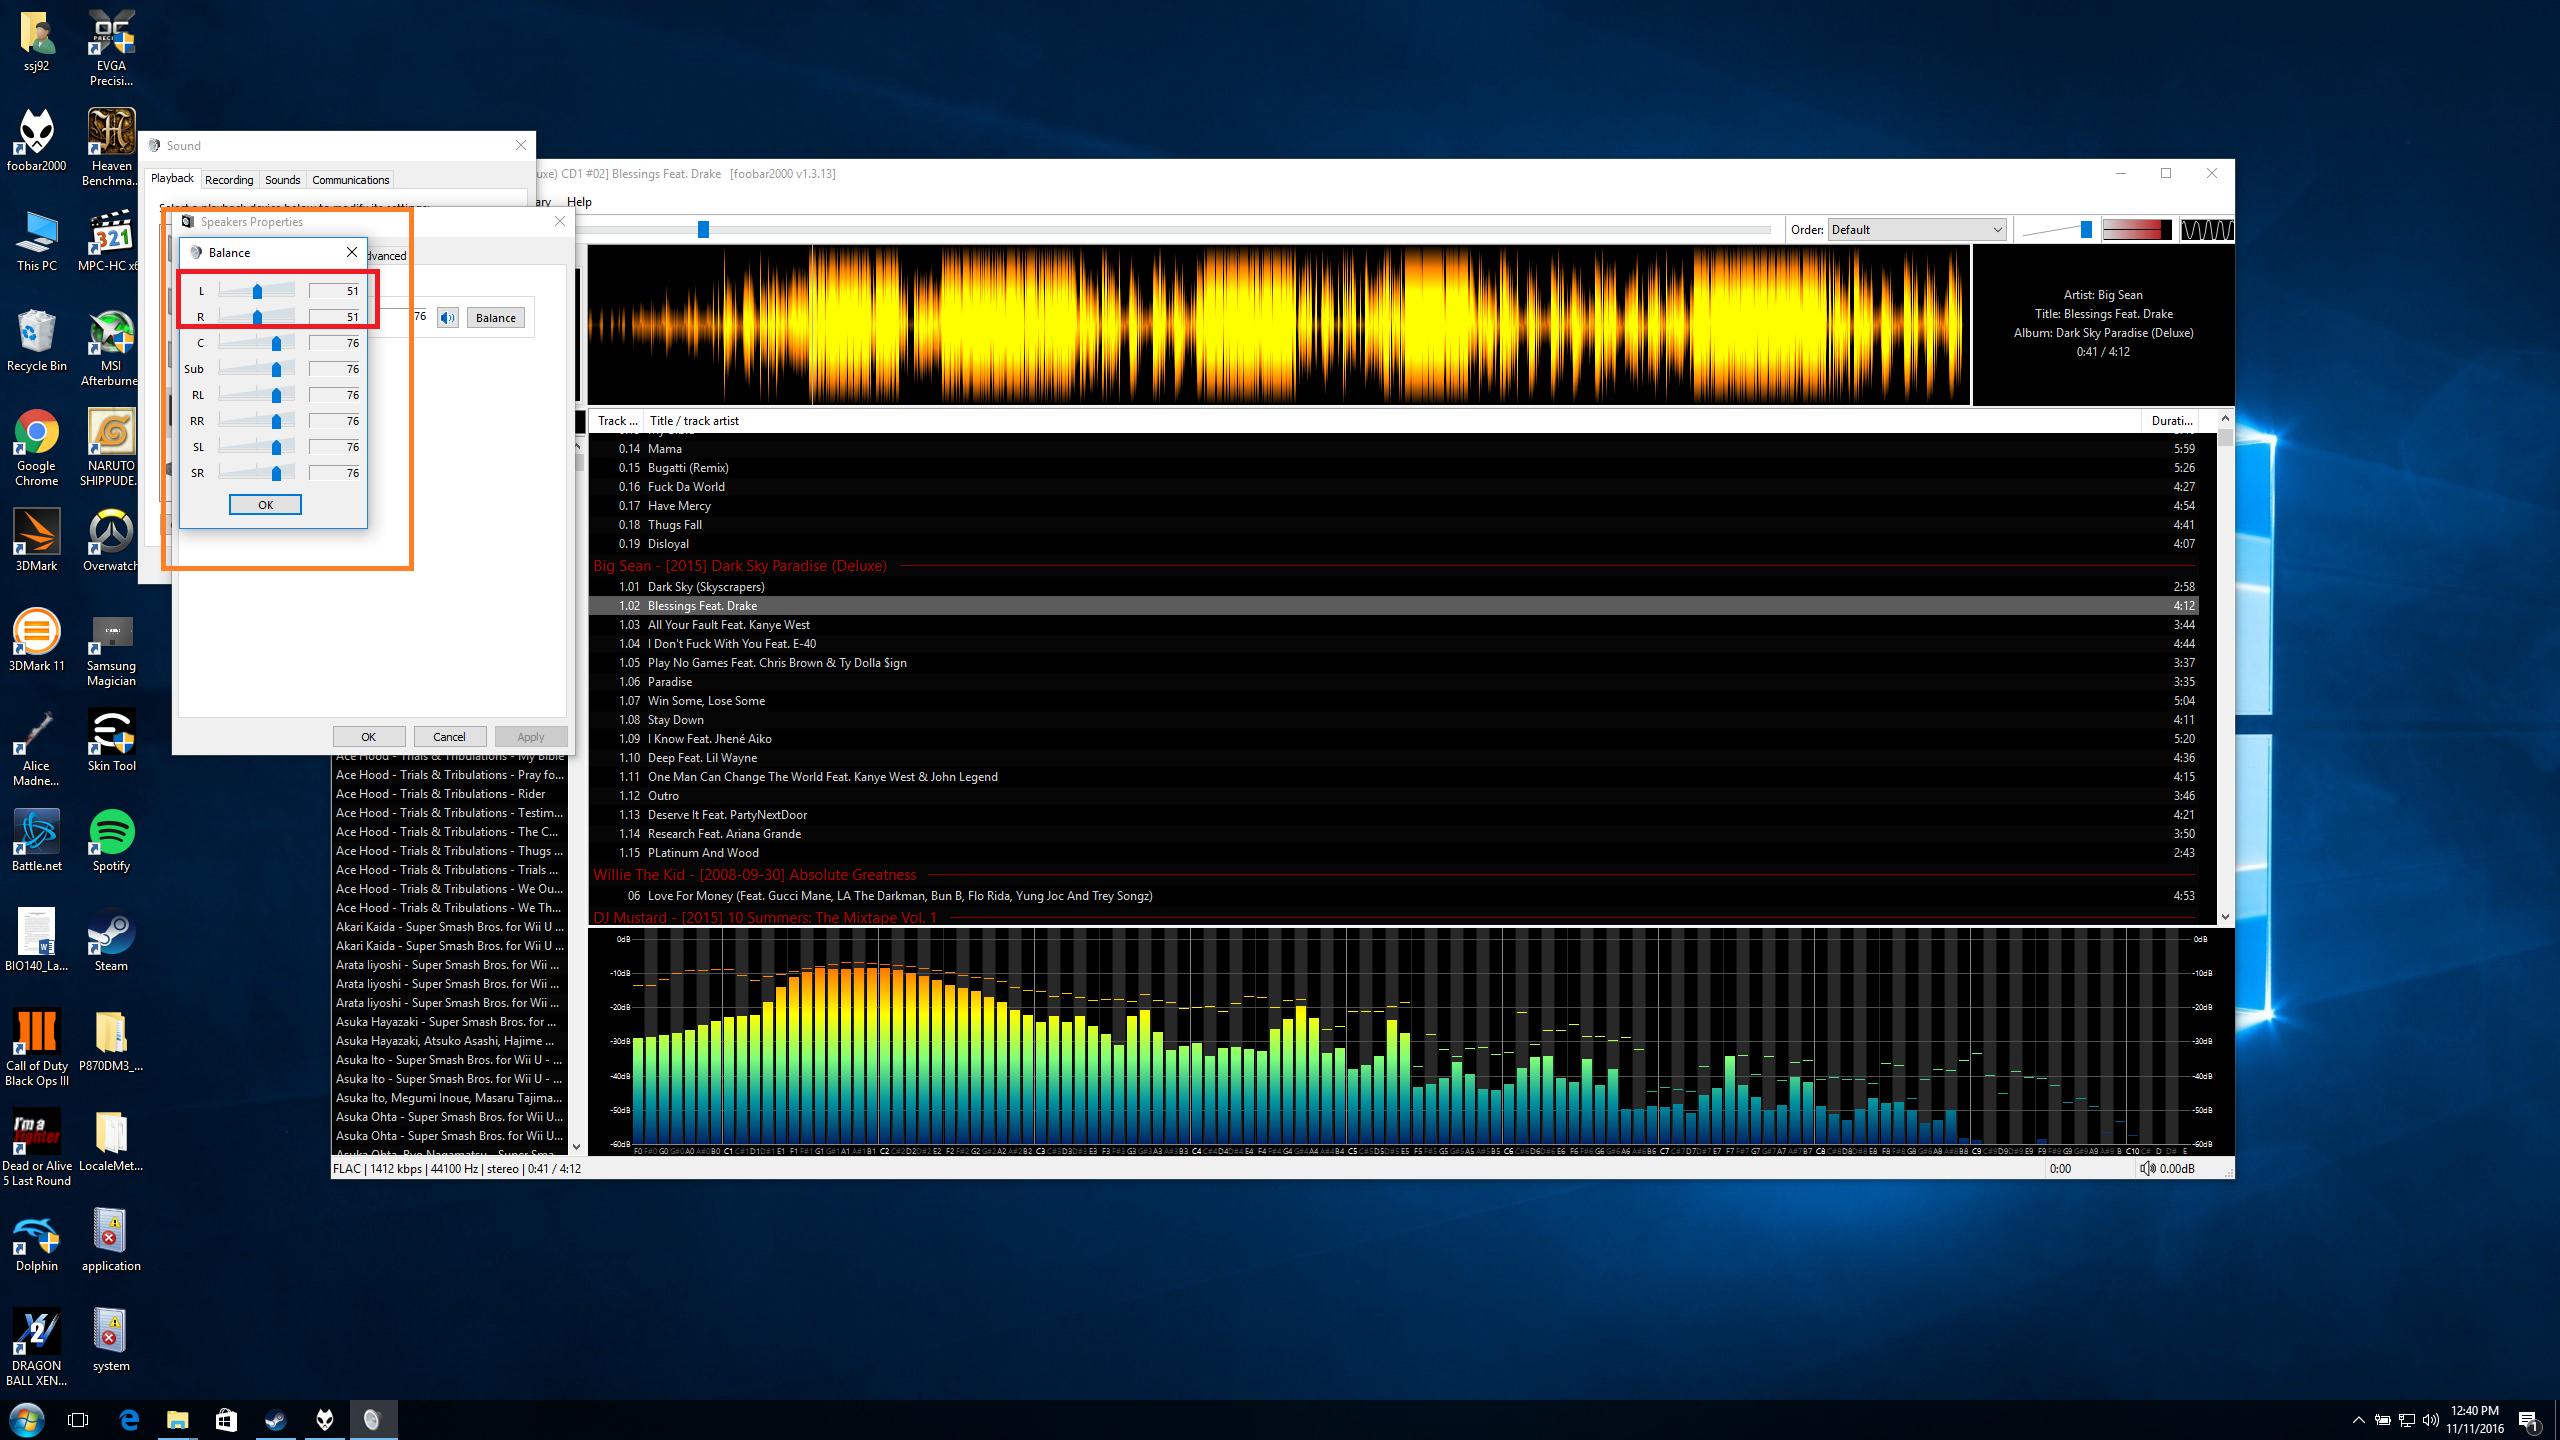
Task: Show hidden system tray icons
Action: [x=2358, y=1420]
